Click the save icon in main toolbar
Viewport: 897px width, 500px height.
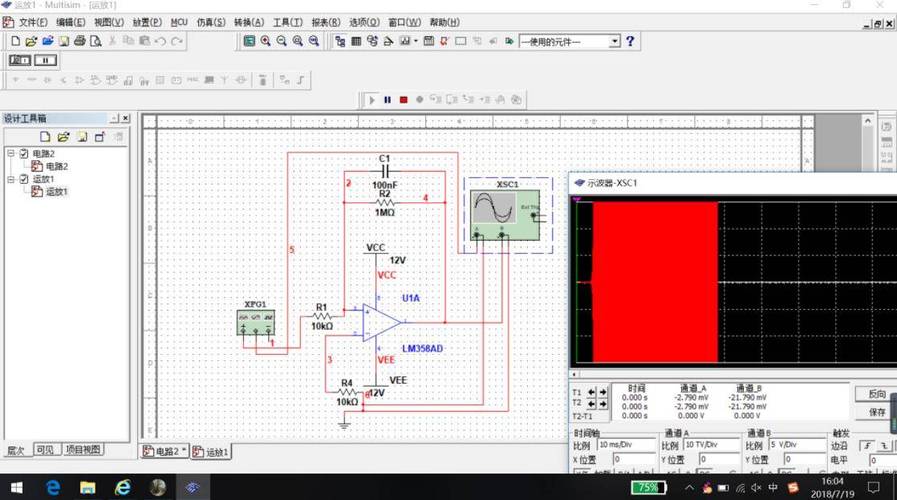click(64, 41)
